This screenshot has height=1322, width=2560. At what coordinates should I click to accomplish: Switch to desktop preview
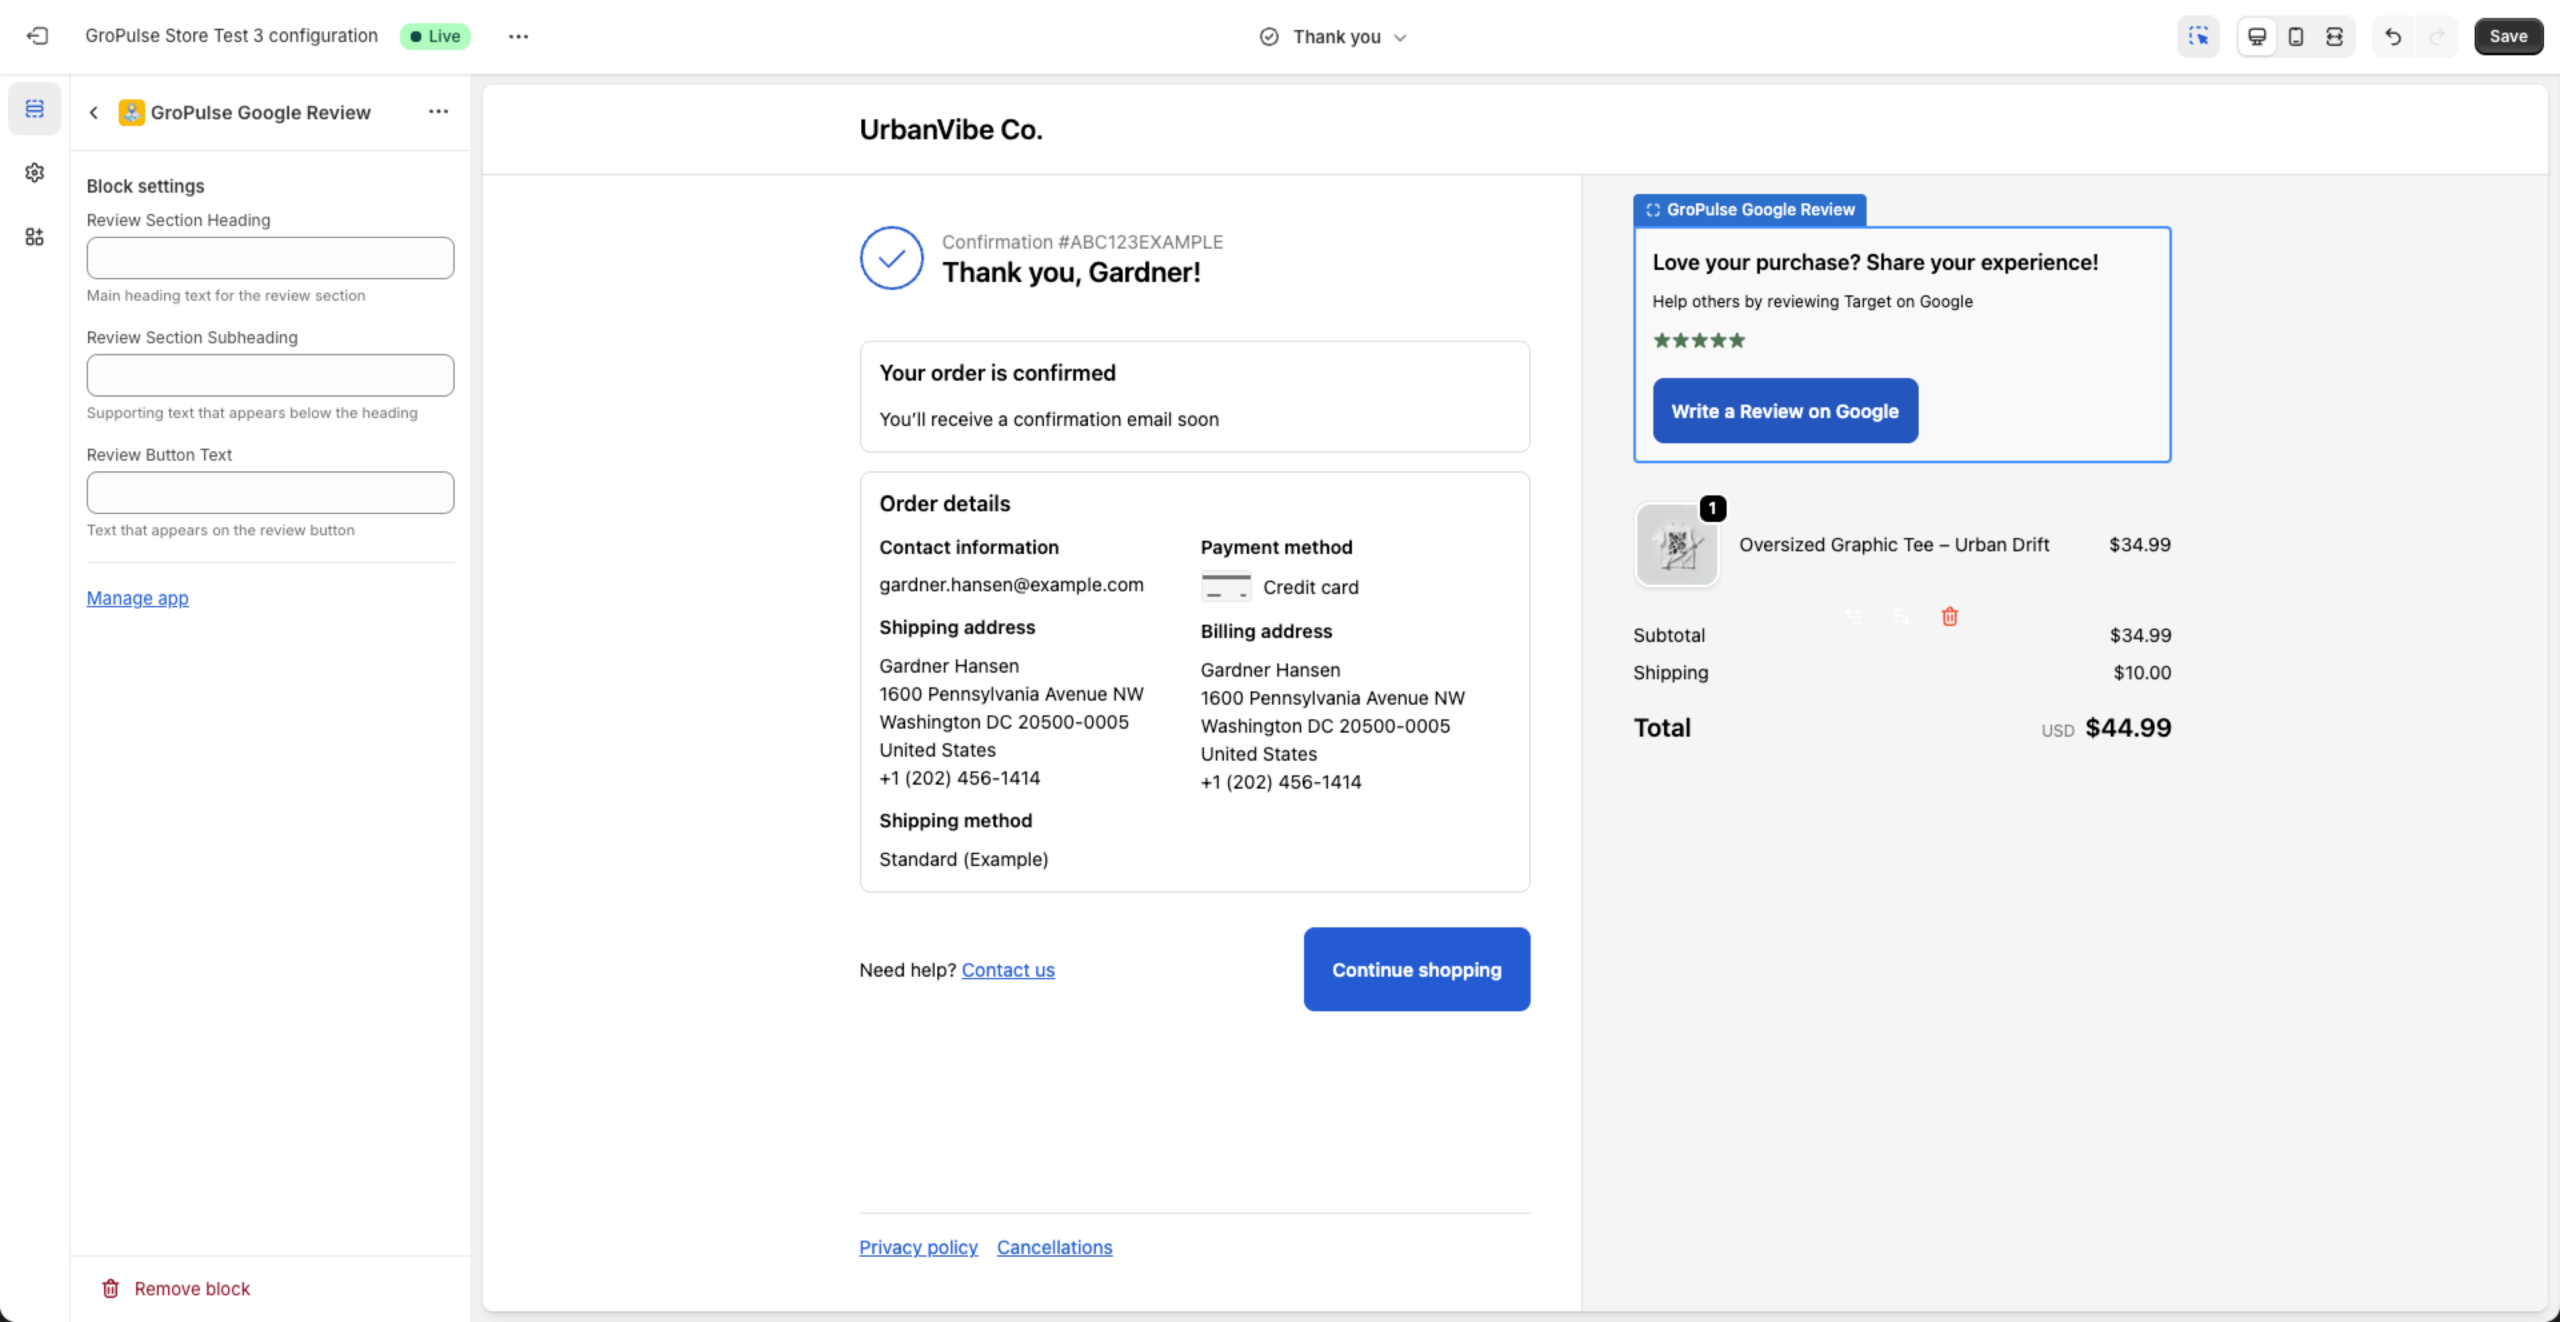[x=2257, y=37]
